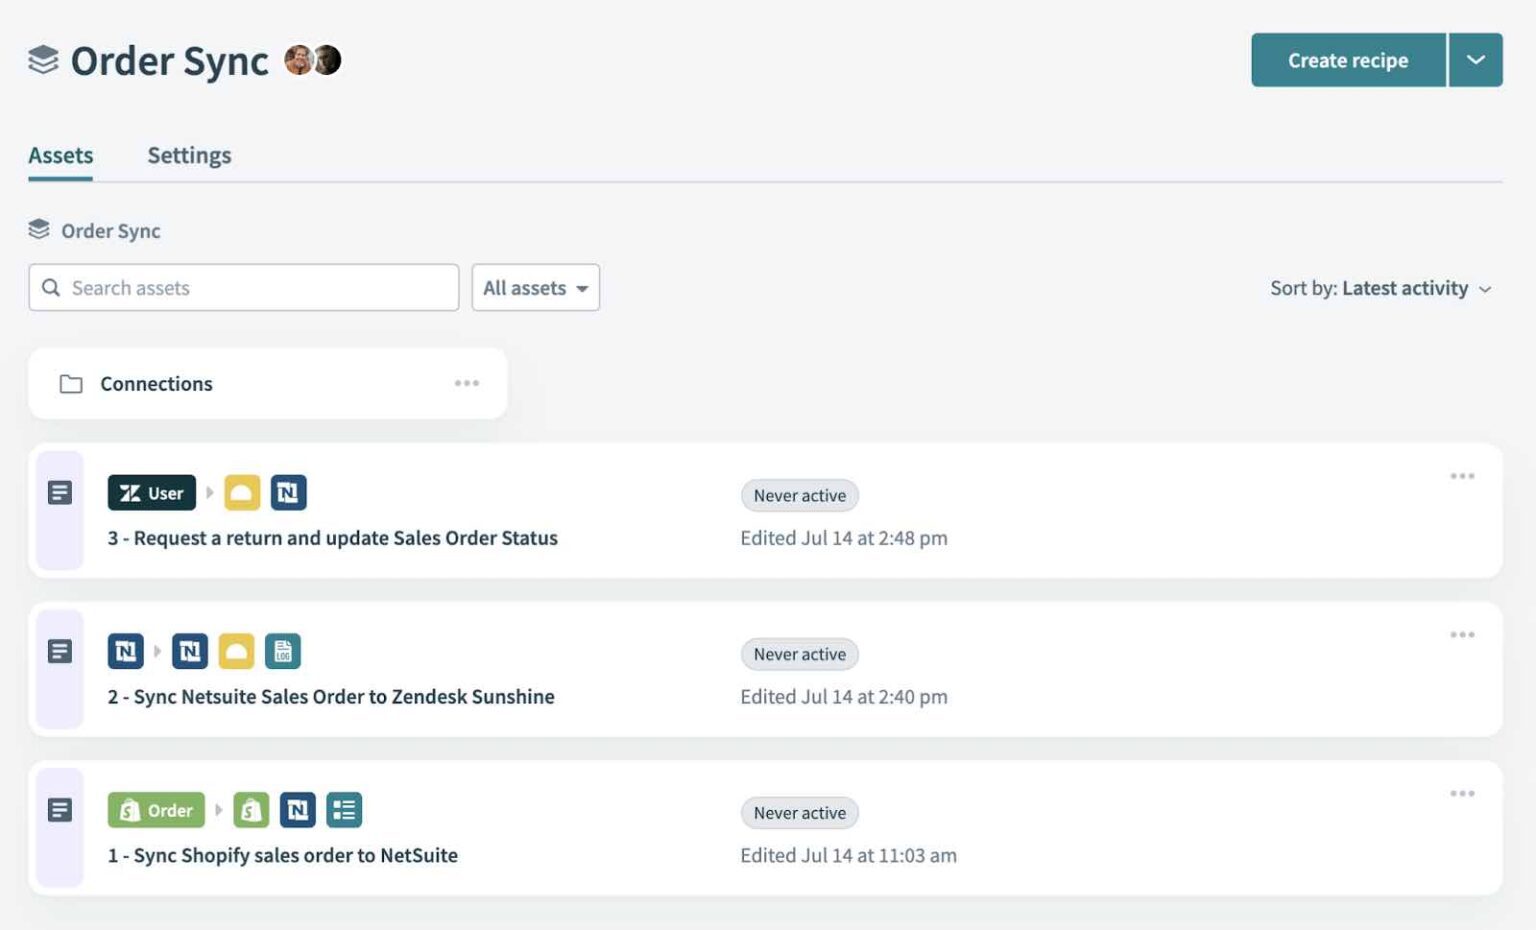Click the Create recipe button
The height and width of the screenshot is (930, 1536).
pos(1348,60)
